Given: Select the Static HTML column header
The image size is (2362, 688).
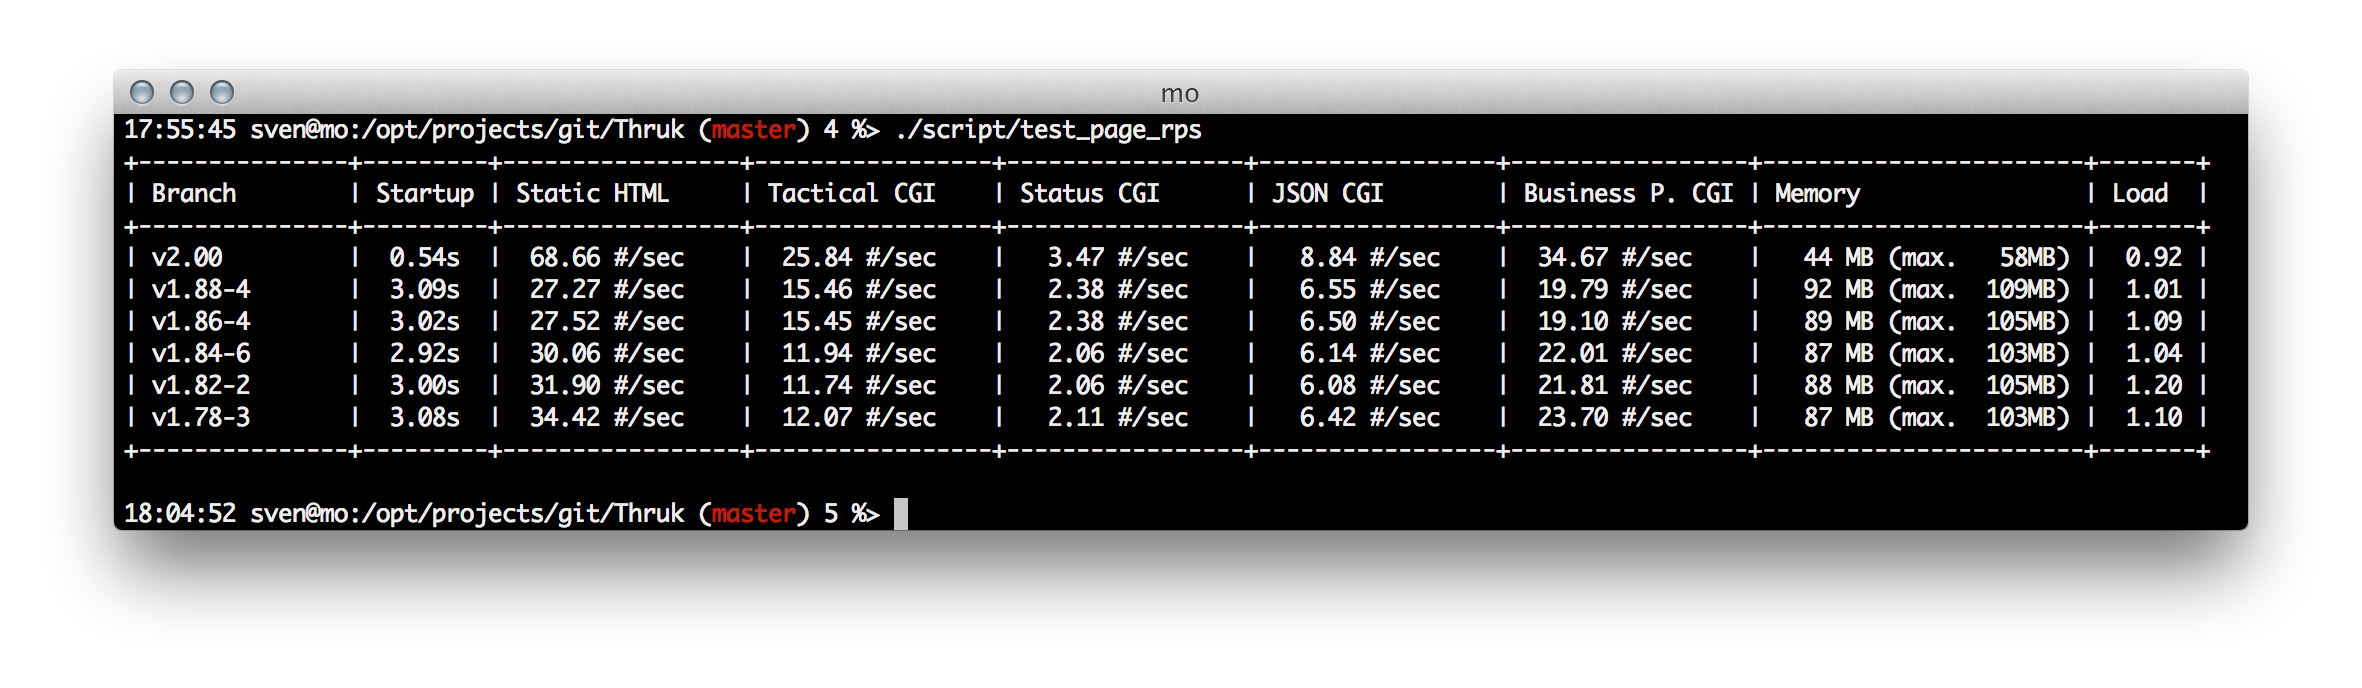Looking at the screenshot, I should tap(592, 193).
